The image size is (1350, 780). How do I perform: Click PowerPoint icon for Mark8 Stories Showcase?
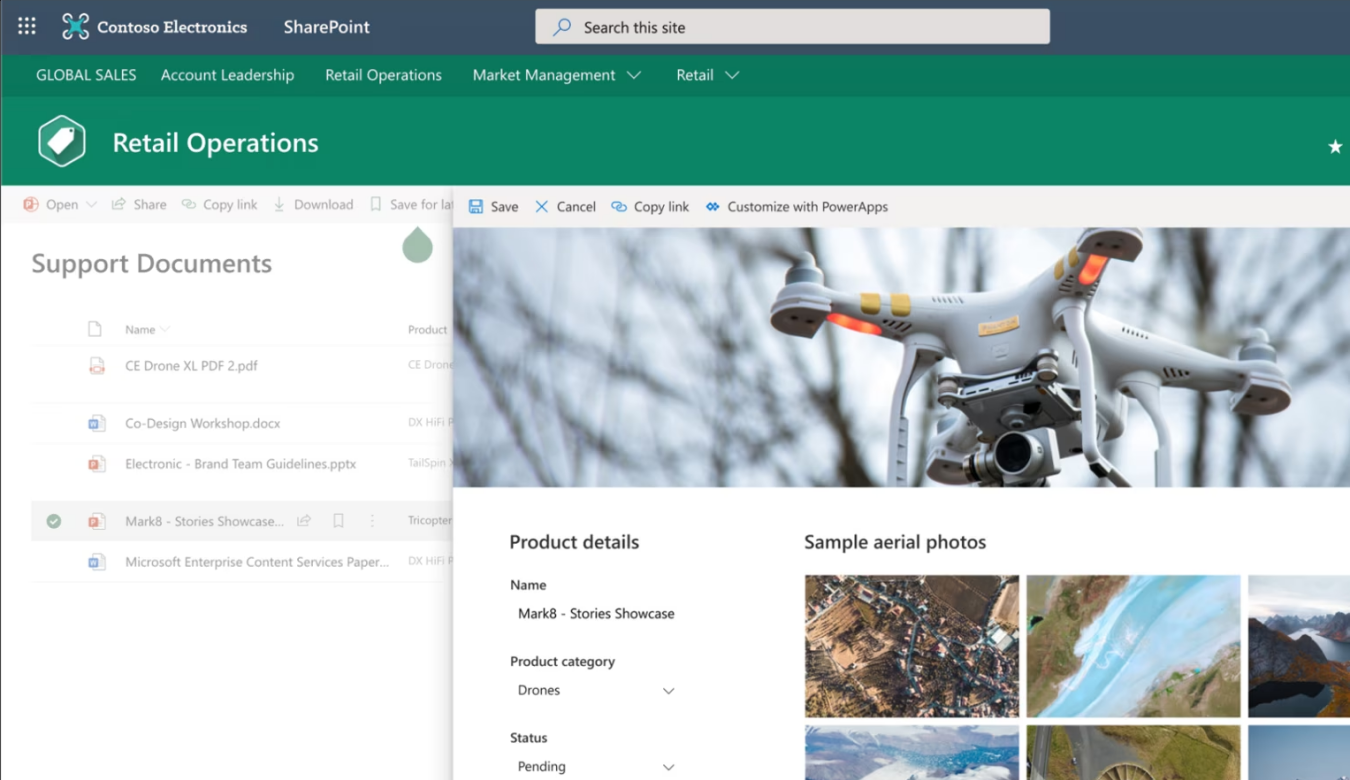96,521
